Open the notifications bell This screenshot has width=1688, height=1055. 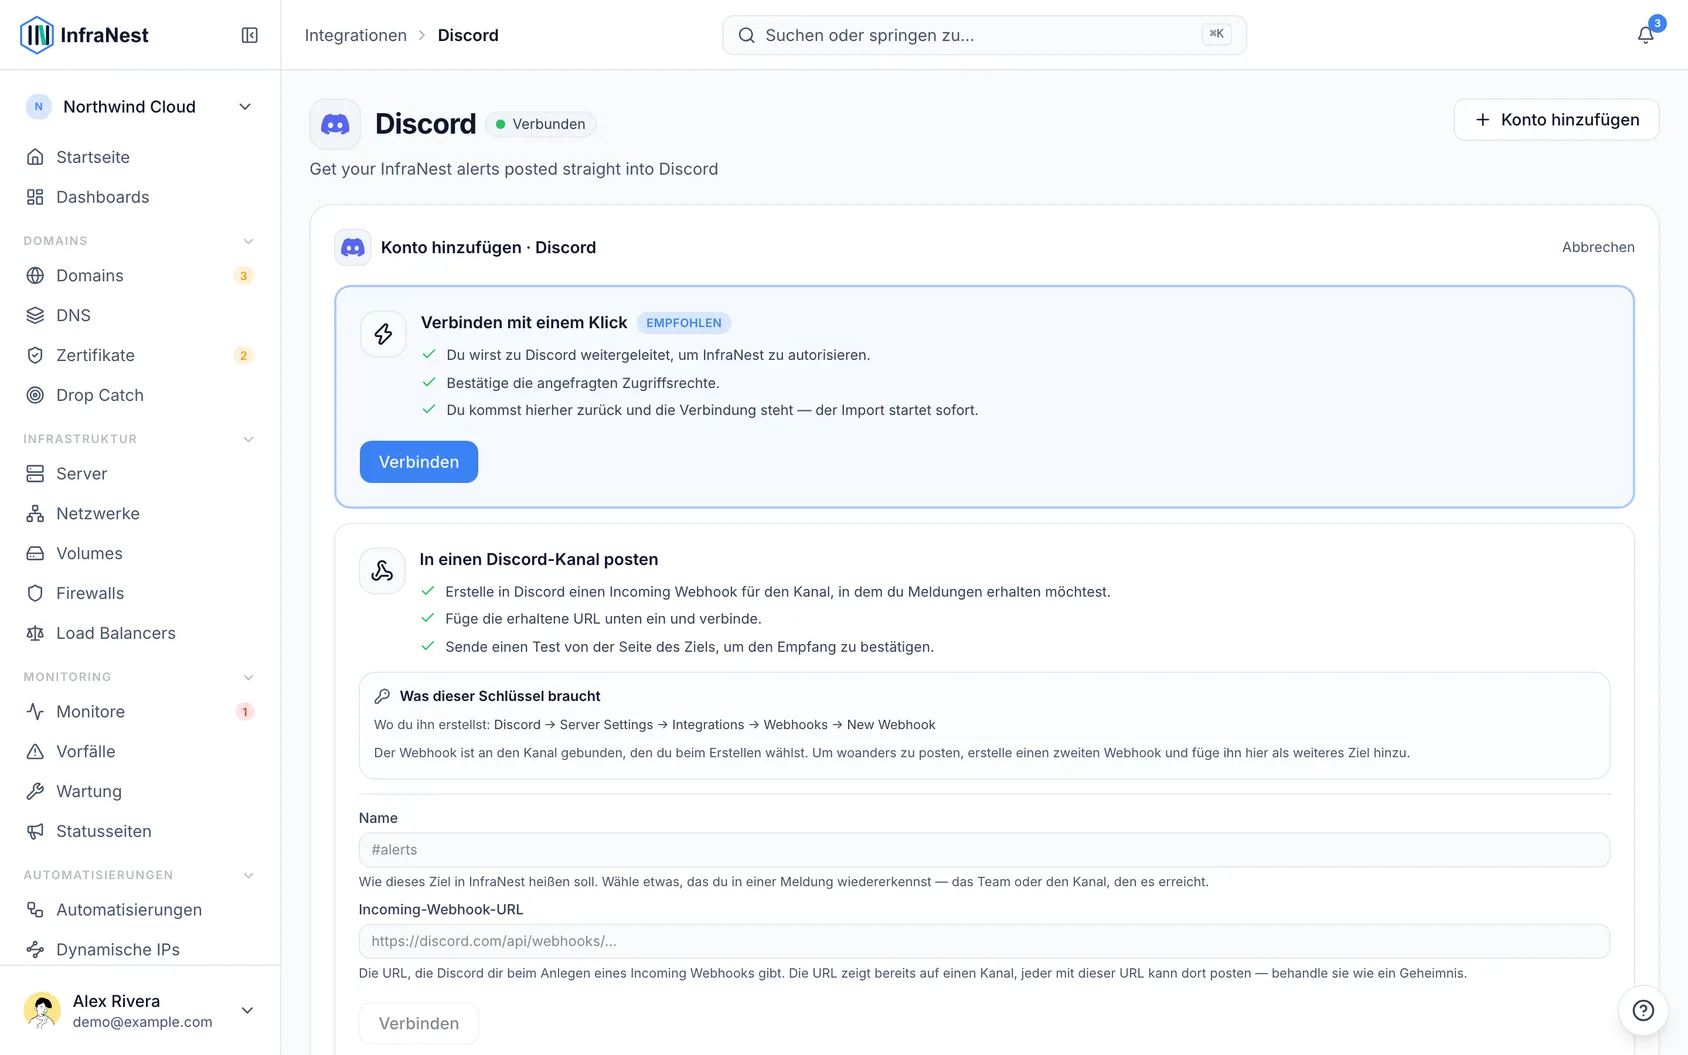pos(1645,35)
